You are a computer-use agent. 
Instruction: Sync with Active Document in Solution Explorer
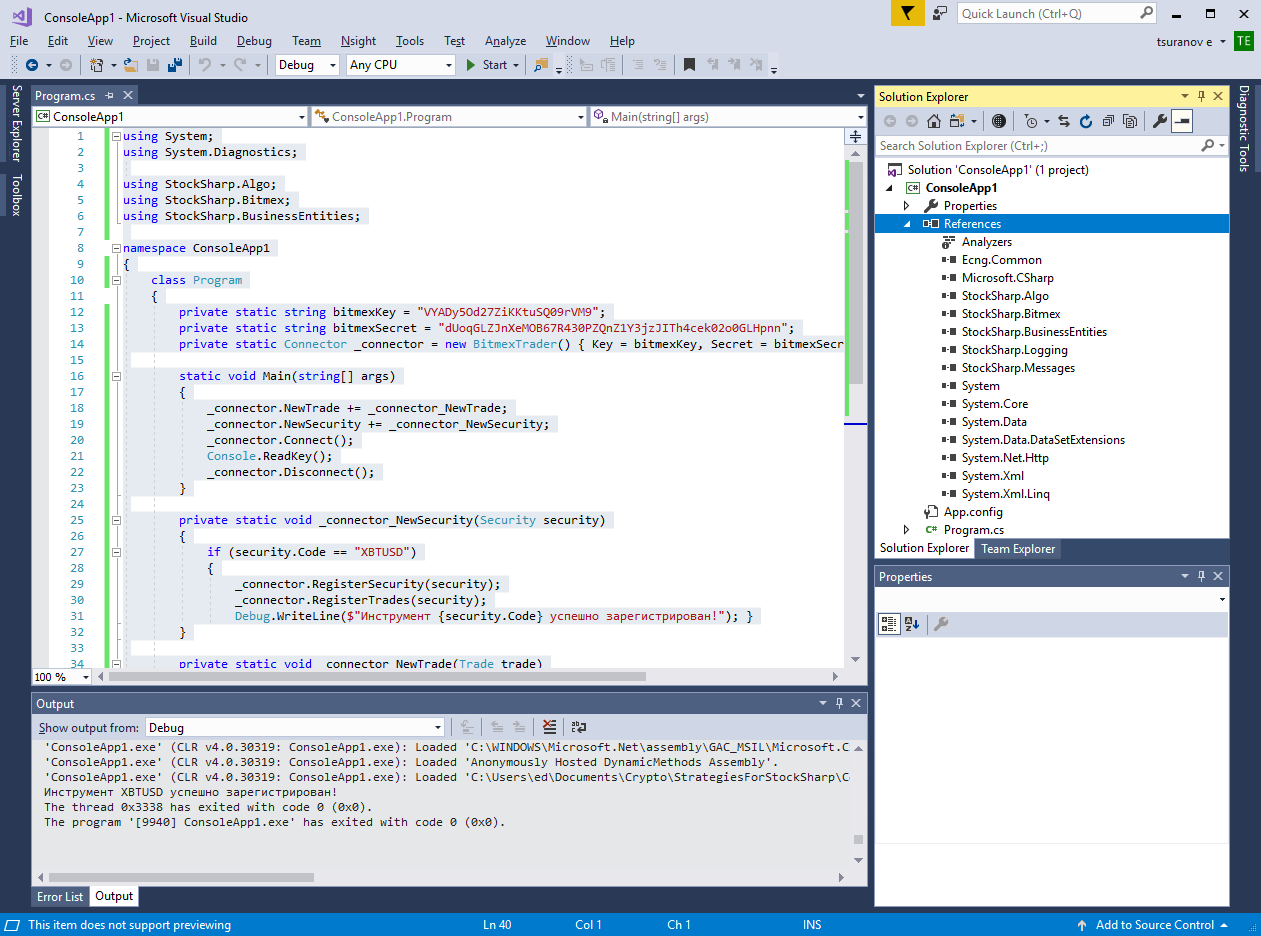pyautogui.click(x=1063, y=121)
